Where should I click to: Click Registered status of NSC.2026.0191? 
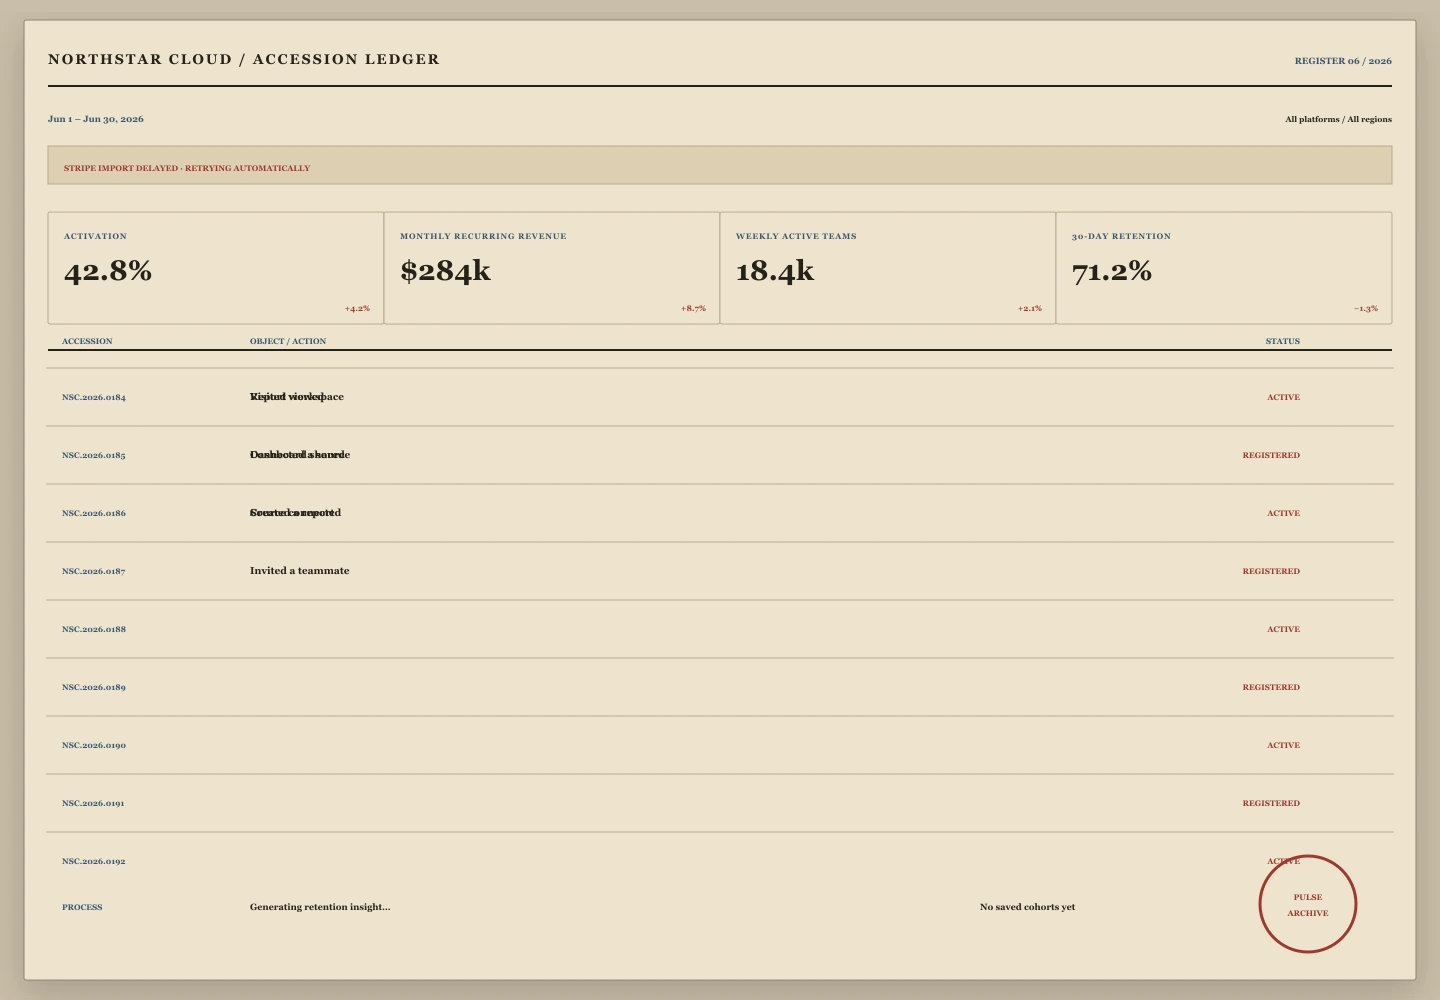click(x=1271, y=803)
